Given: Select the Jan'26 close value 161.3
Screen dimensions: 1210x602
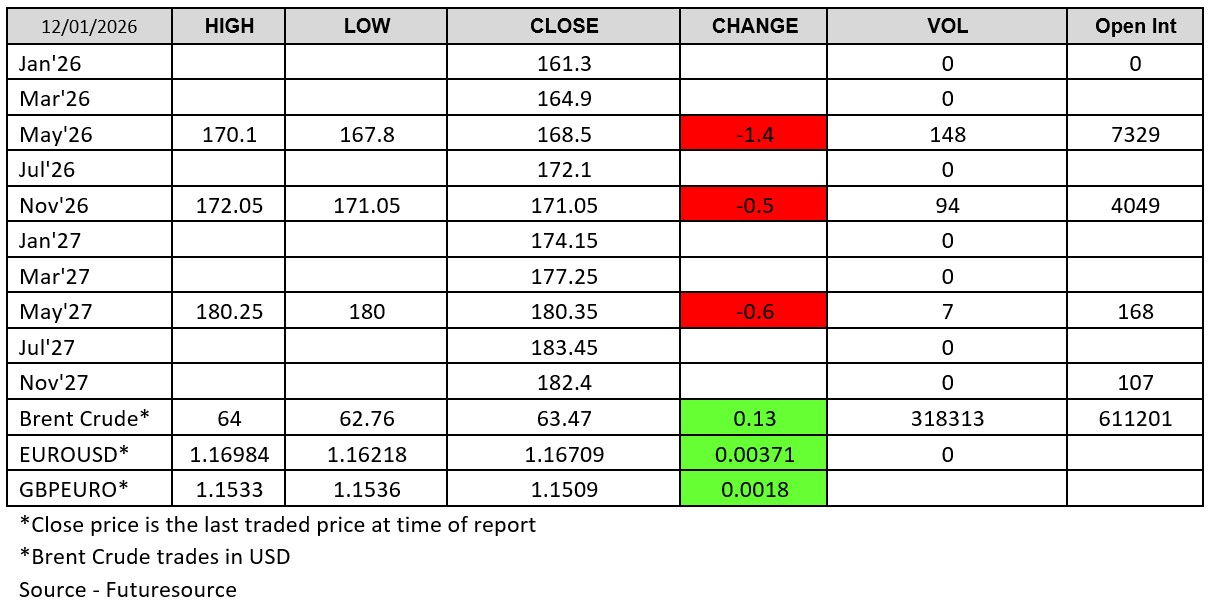Looking at the screenshot, I should click(564, 64).
